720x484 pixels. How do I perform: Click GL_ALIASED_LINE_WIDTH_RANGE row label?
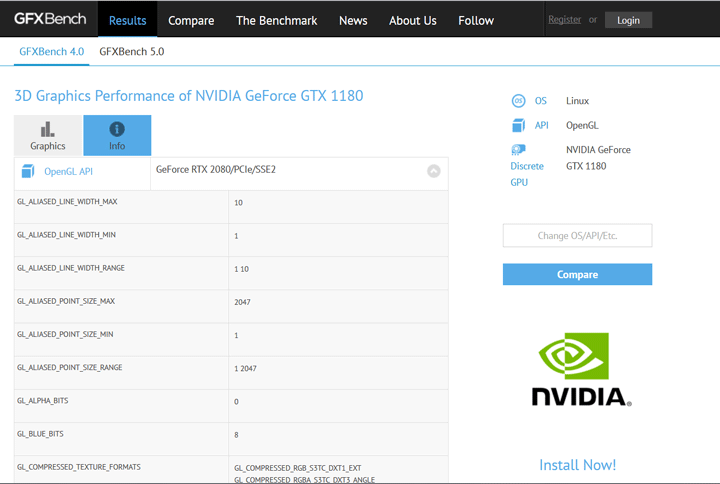(71, 268)
